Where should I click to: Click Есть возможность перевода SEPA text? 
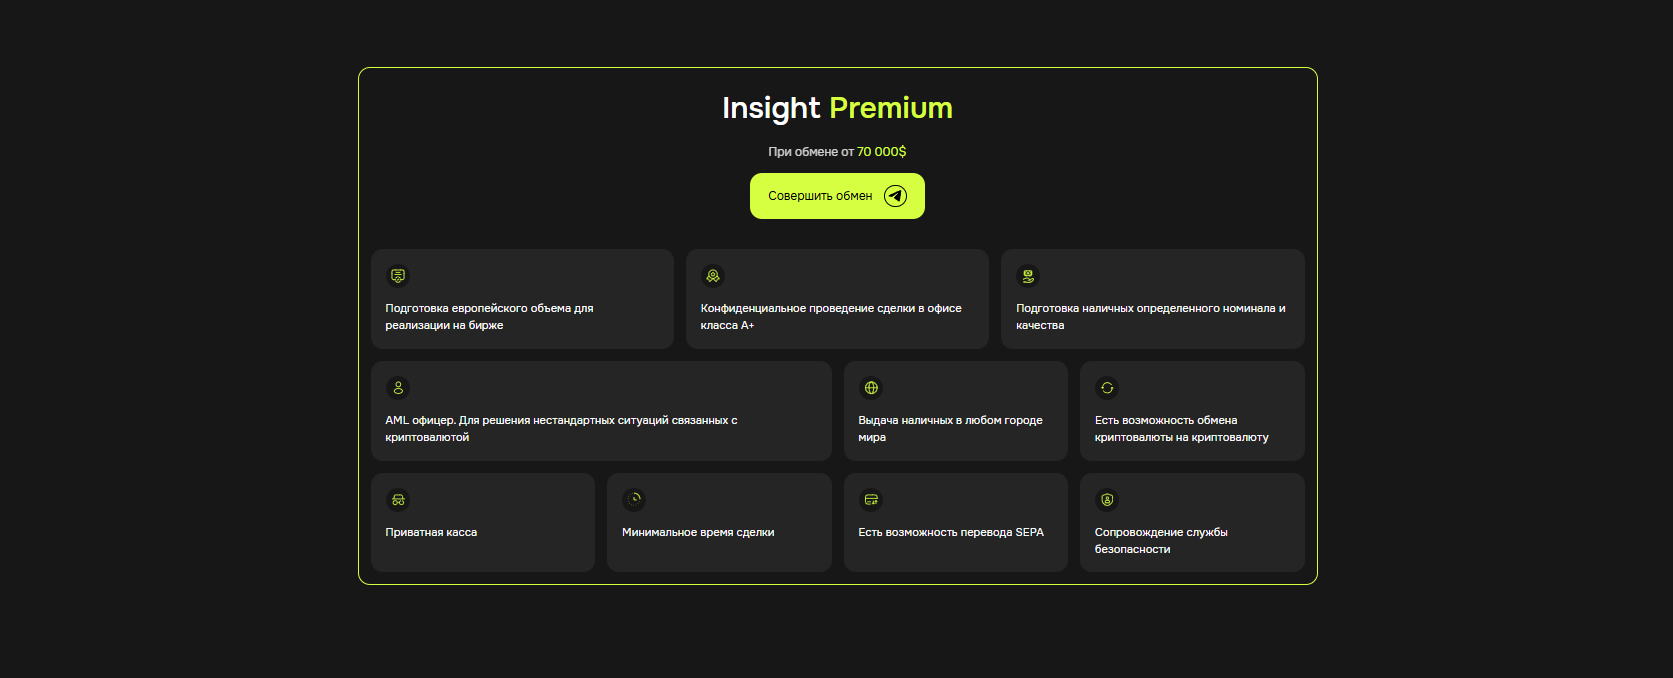click(950, 533)
